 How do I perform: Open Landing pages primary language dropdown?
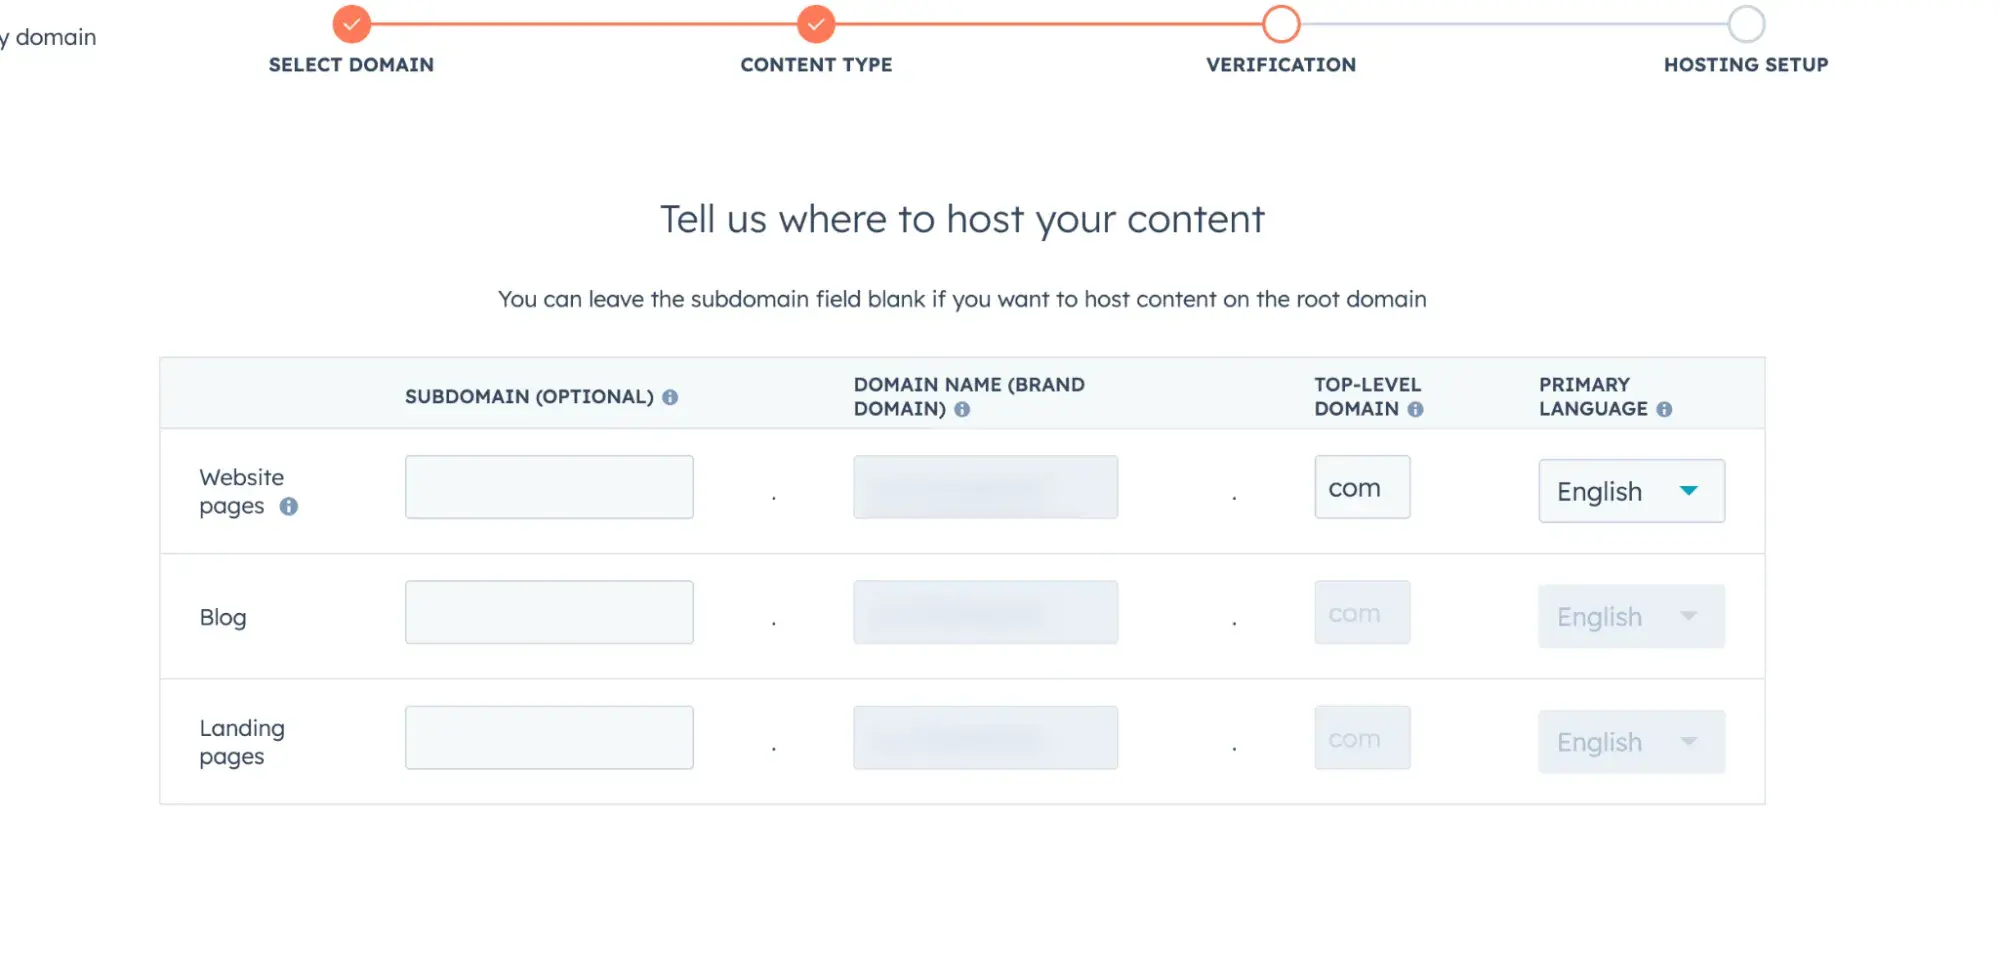[x=1631, y=741]
